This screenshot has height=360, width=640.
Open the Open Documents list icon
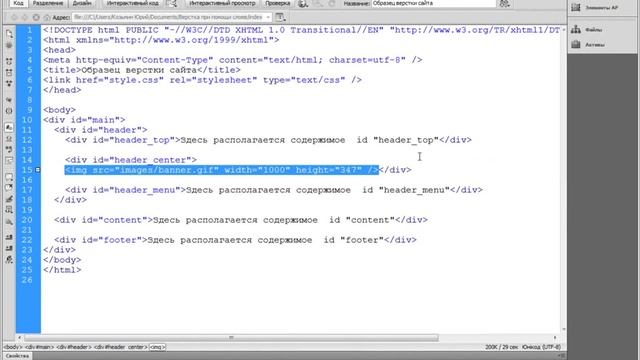click(9, 33)
